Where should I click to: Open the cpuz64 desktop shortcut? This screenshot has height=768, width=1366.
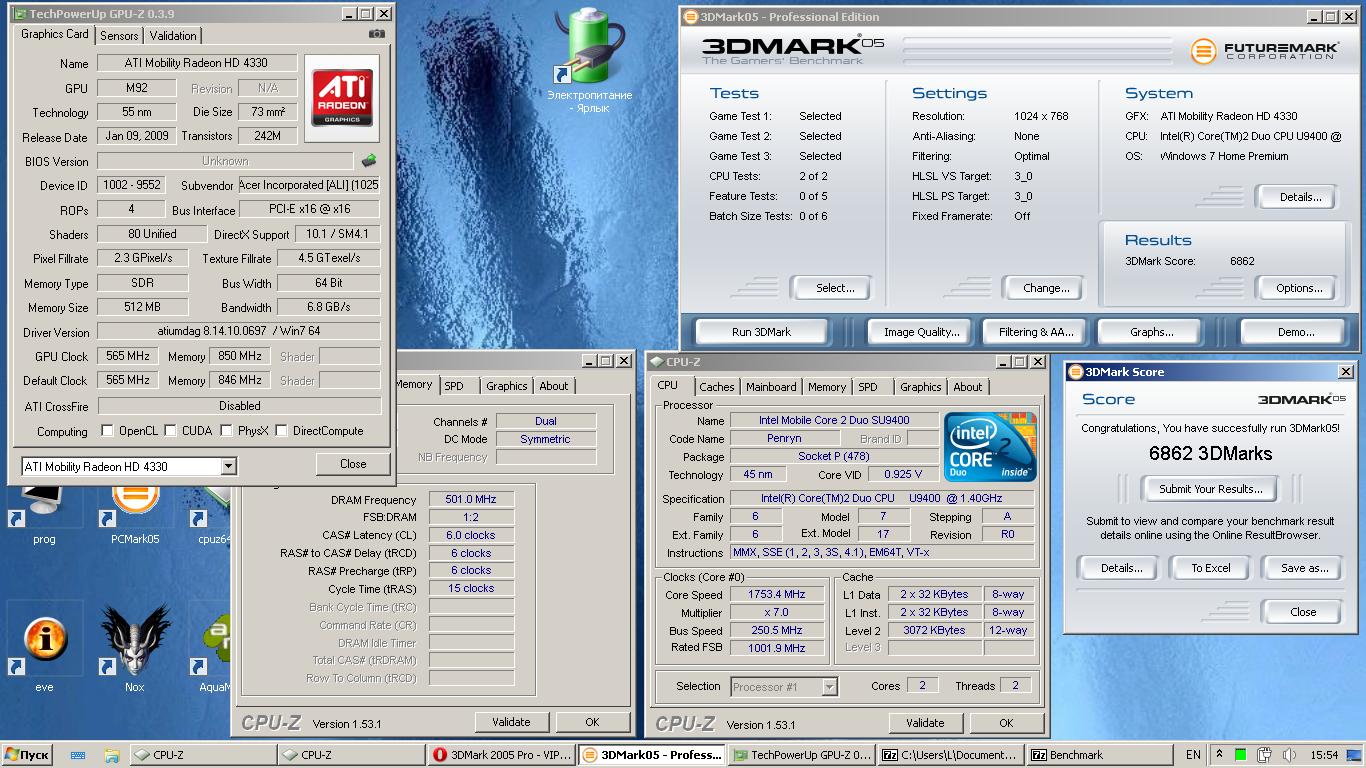(x=215, y=513)
